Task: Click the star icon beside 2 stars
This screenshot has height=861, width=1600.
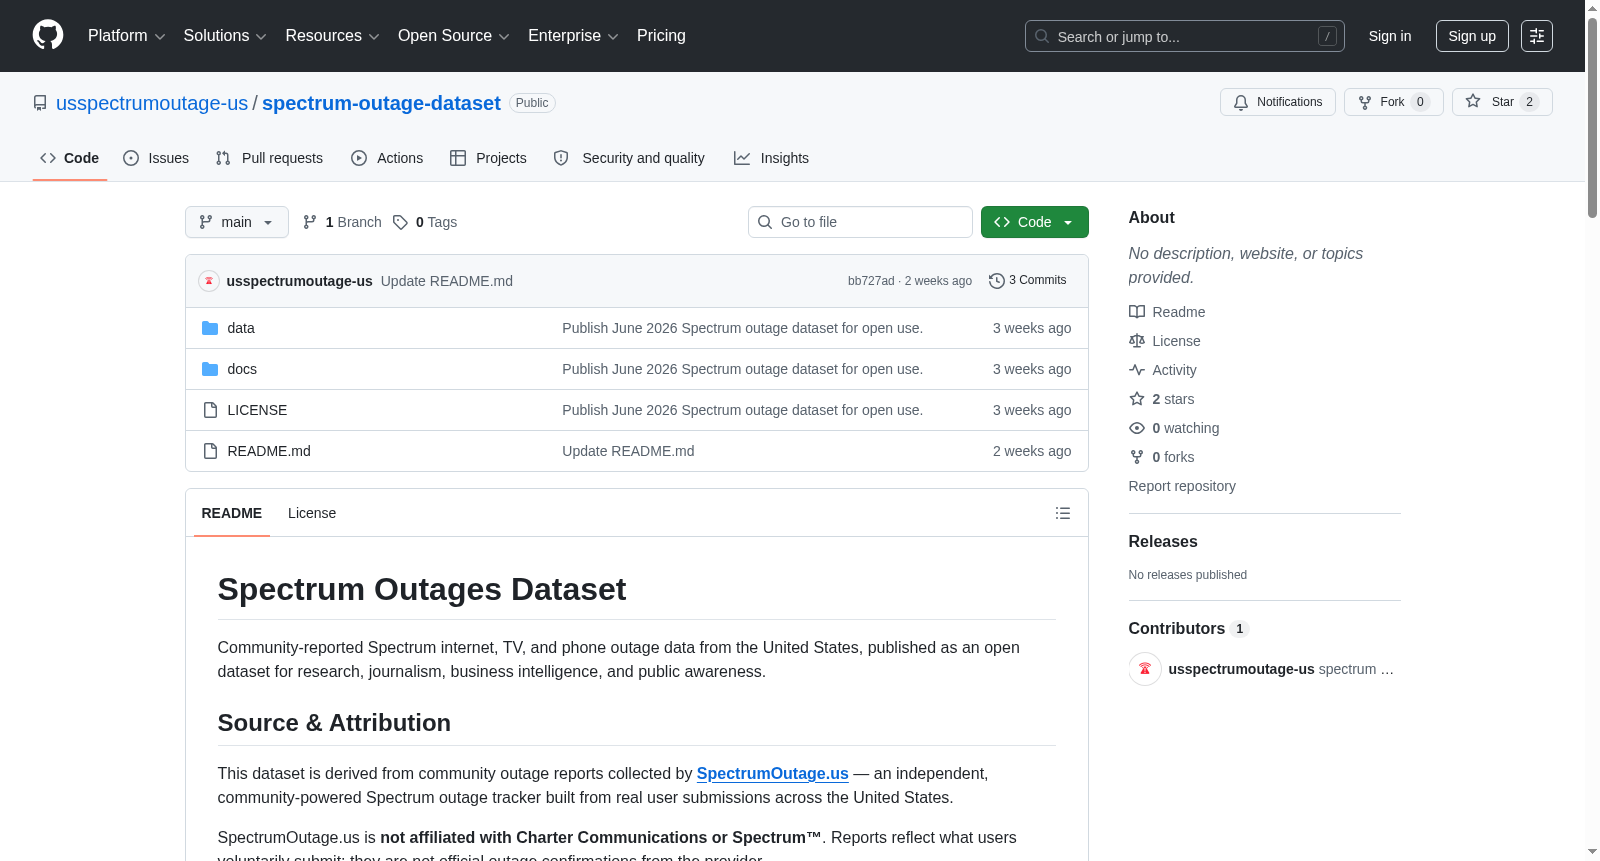Action: (x=1137, y=399)
